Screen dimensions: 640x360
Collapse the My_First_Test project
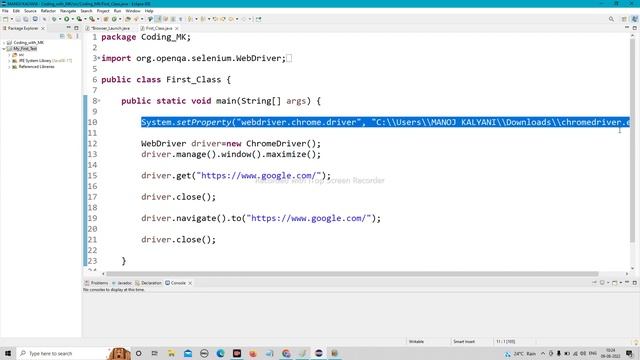pyautogui.click(x=4, y=49)
